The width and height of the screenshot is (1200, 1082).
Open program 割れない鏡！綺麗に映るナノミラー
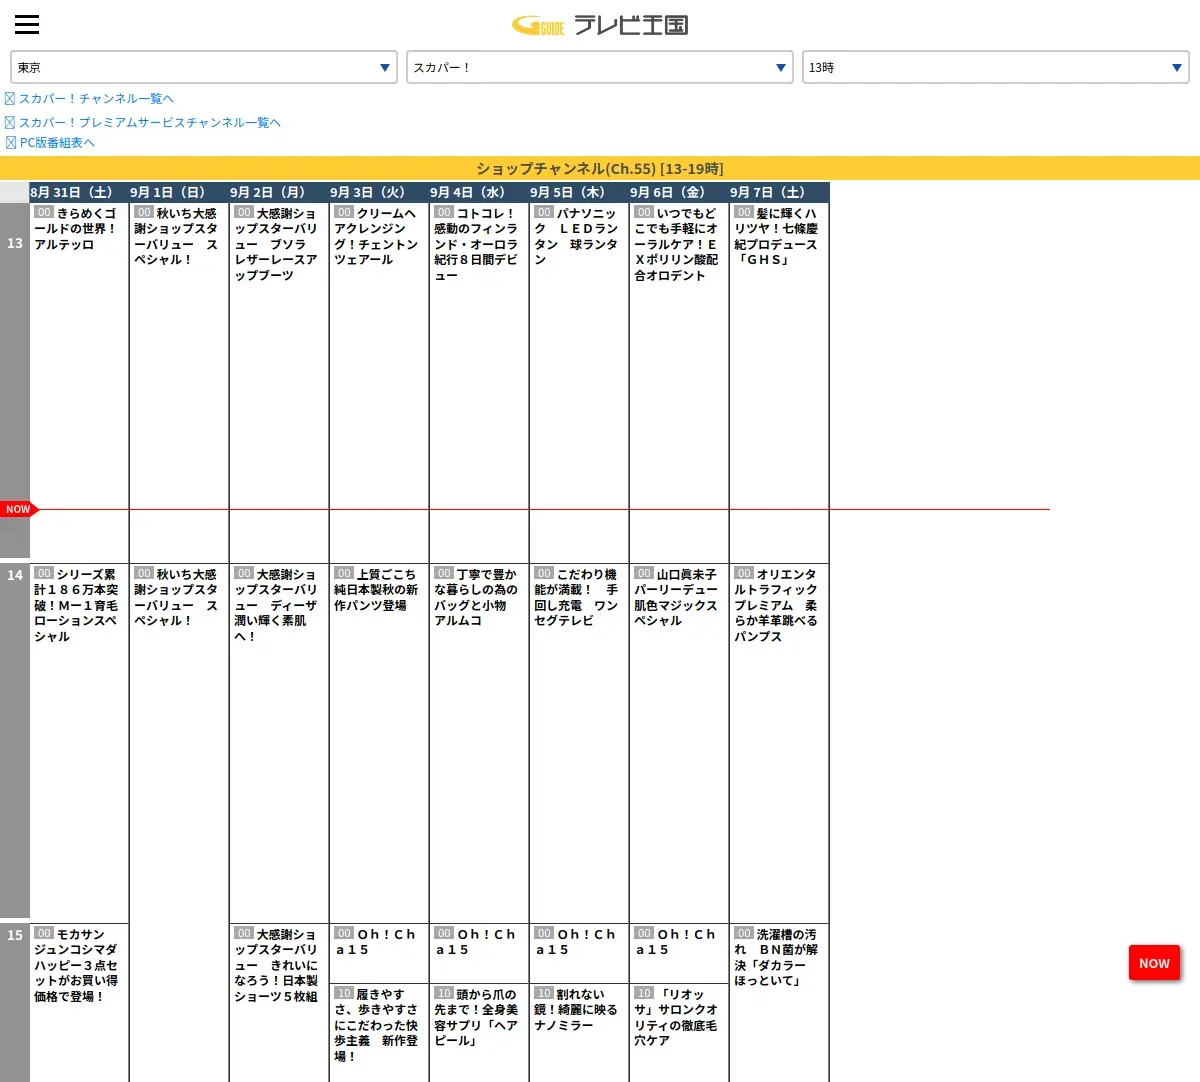(579, 1033)
